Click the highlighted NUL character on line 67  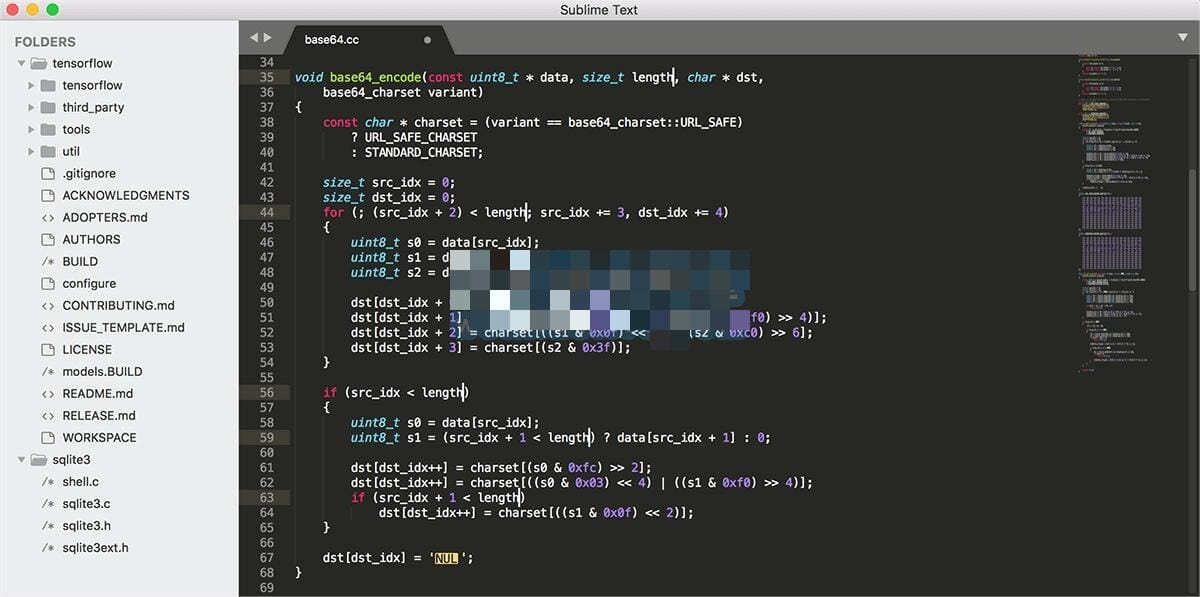tap(446, 557)
